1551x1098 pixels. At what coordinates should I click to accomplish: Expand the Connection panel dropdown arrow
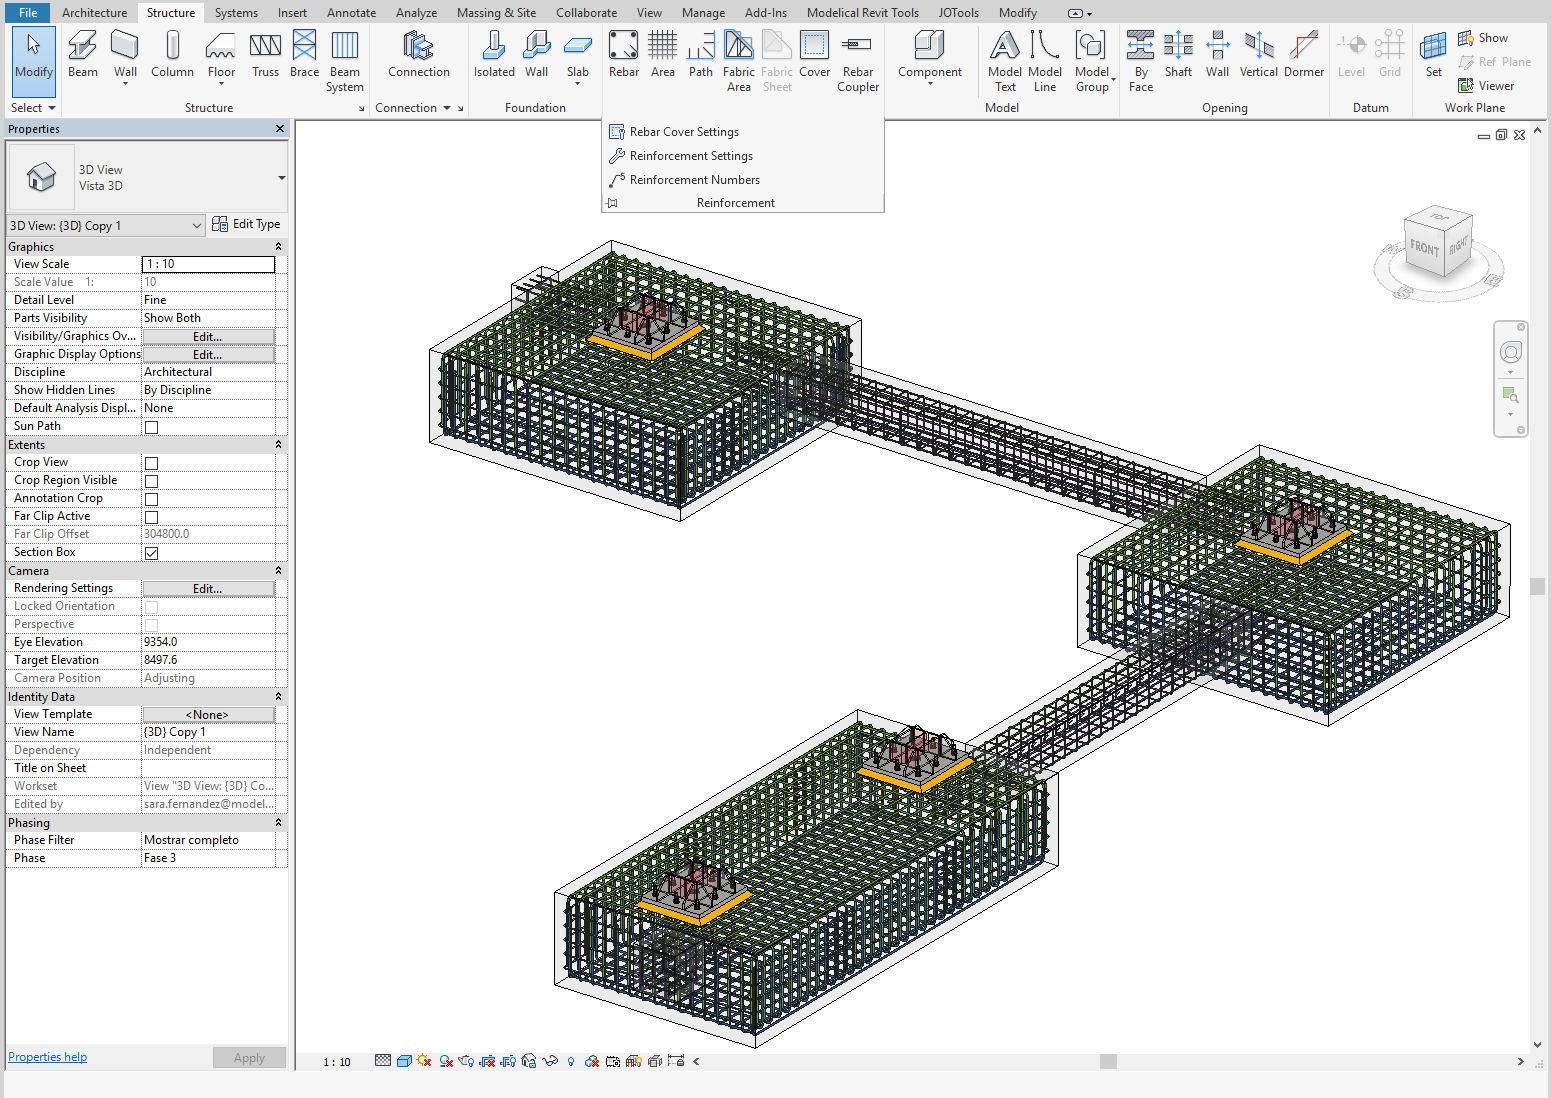pyautogui.click(x=447, y=108)
